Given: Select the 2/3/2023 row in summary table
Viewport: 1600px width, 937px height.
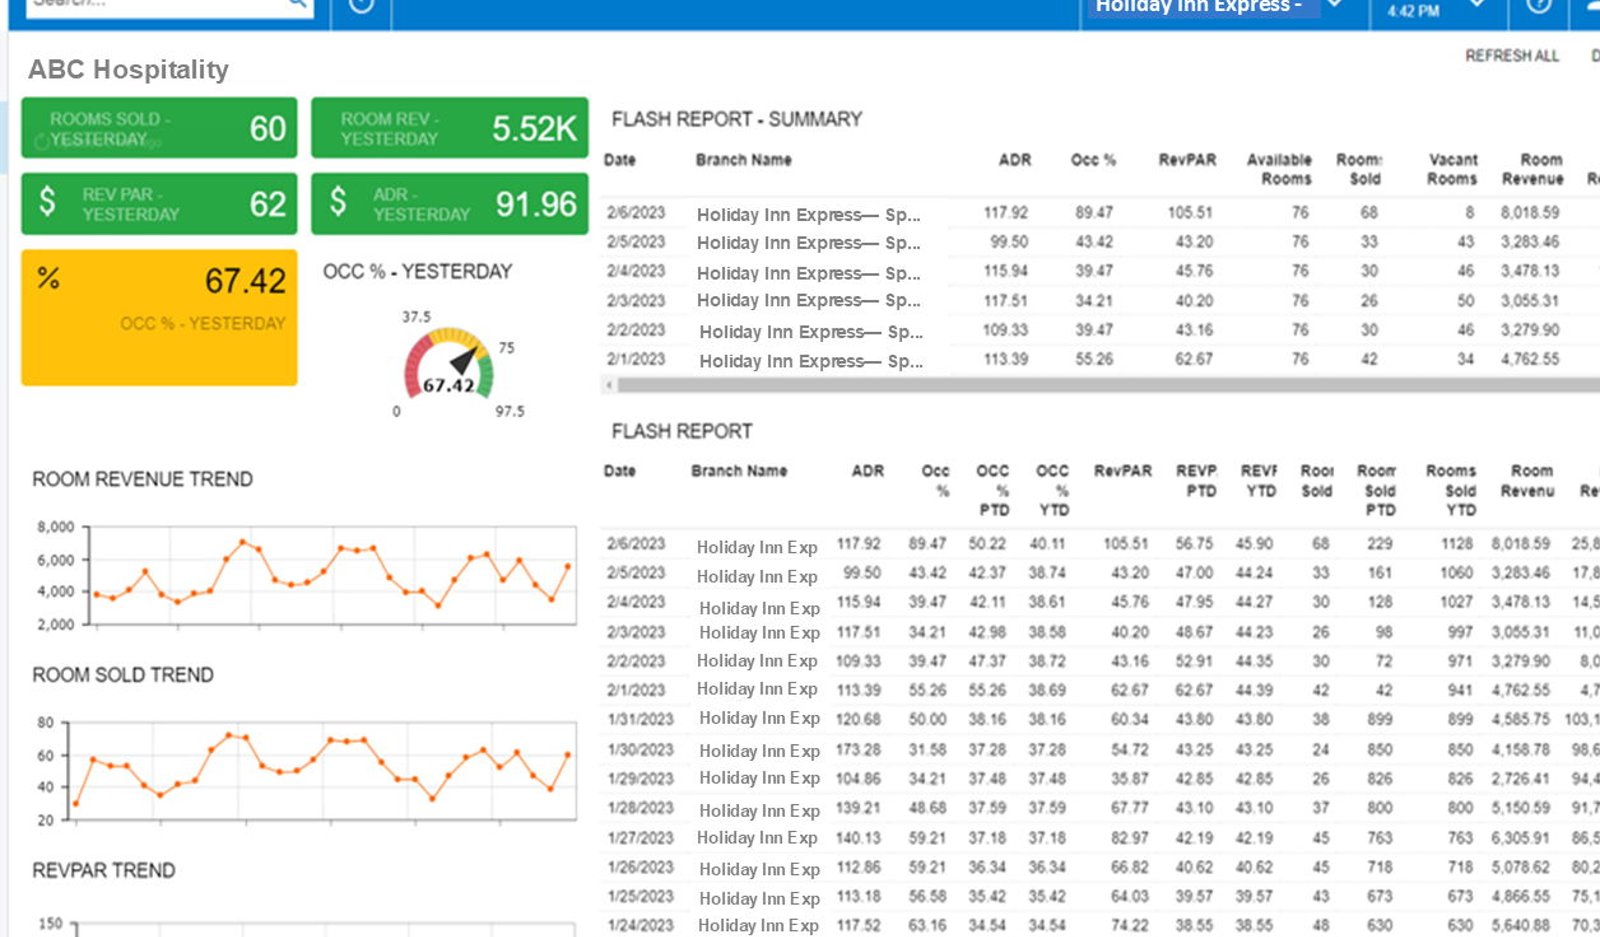Looking at the screenshot, I should 1100,300.
